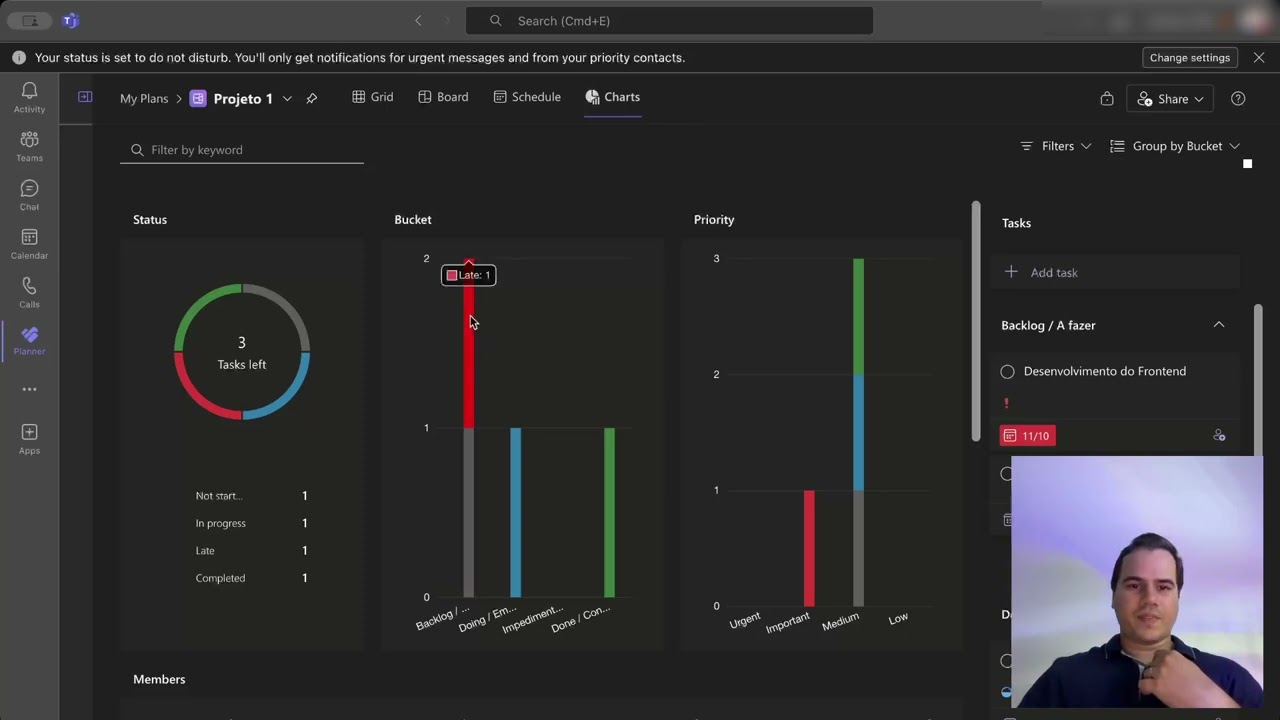Screen dimensions: 1280x720
Task: Open the Filters dropdown
Action: click(1055, 146)
